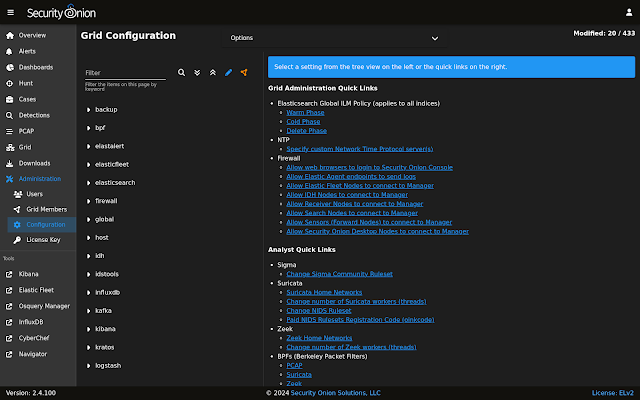Toggle the hamburger menu at top left
640x400 pixels.
tap(10, 11)
